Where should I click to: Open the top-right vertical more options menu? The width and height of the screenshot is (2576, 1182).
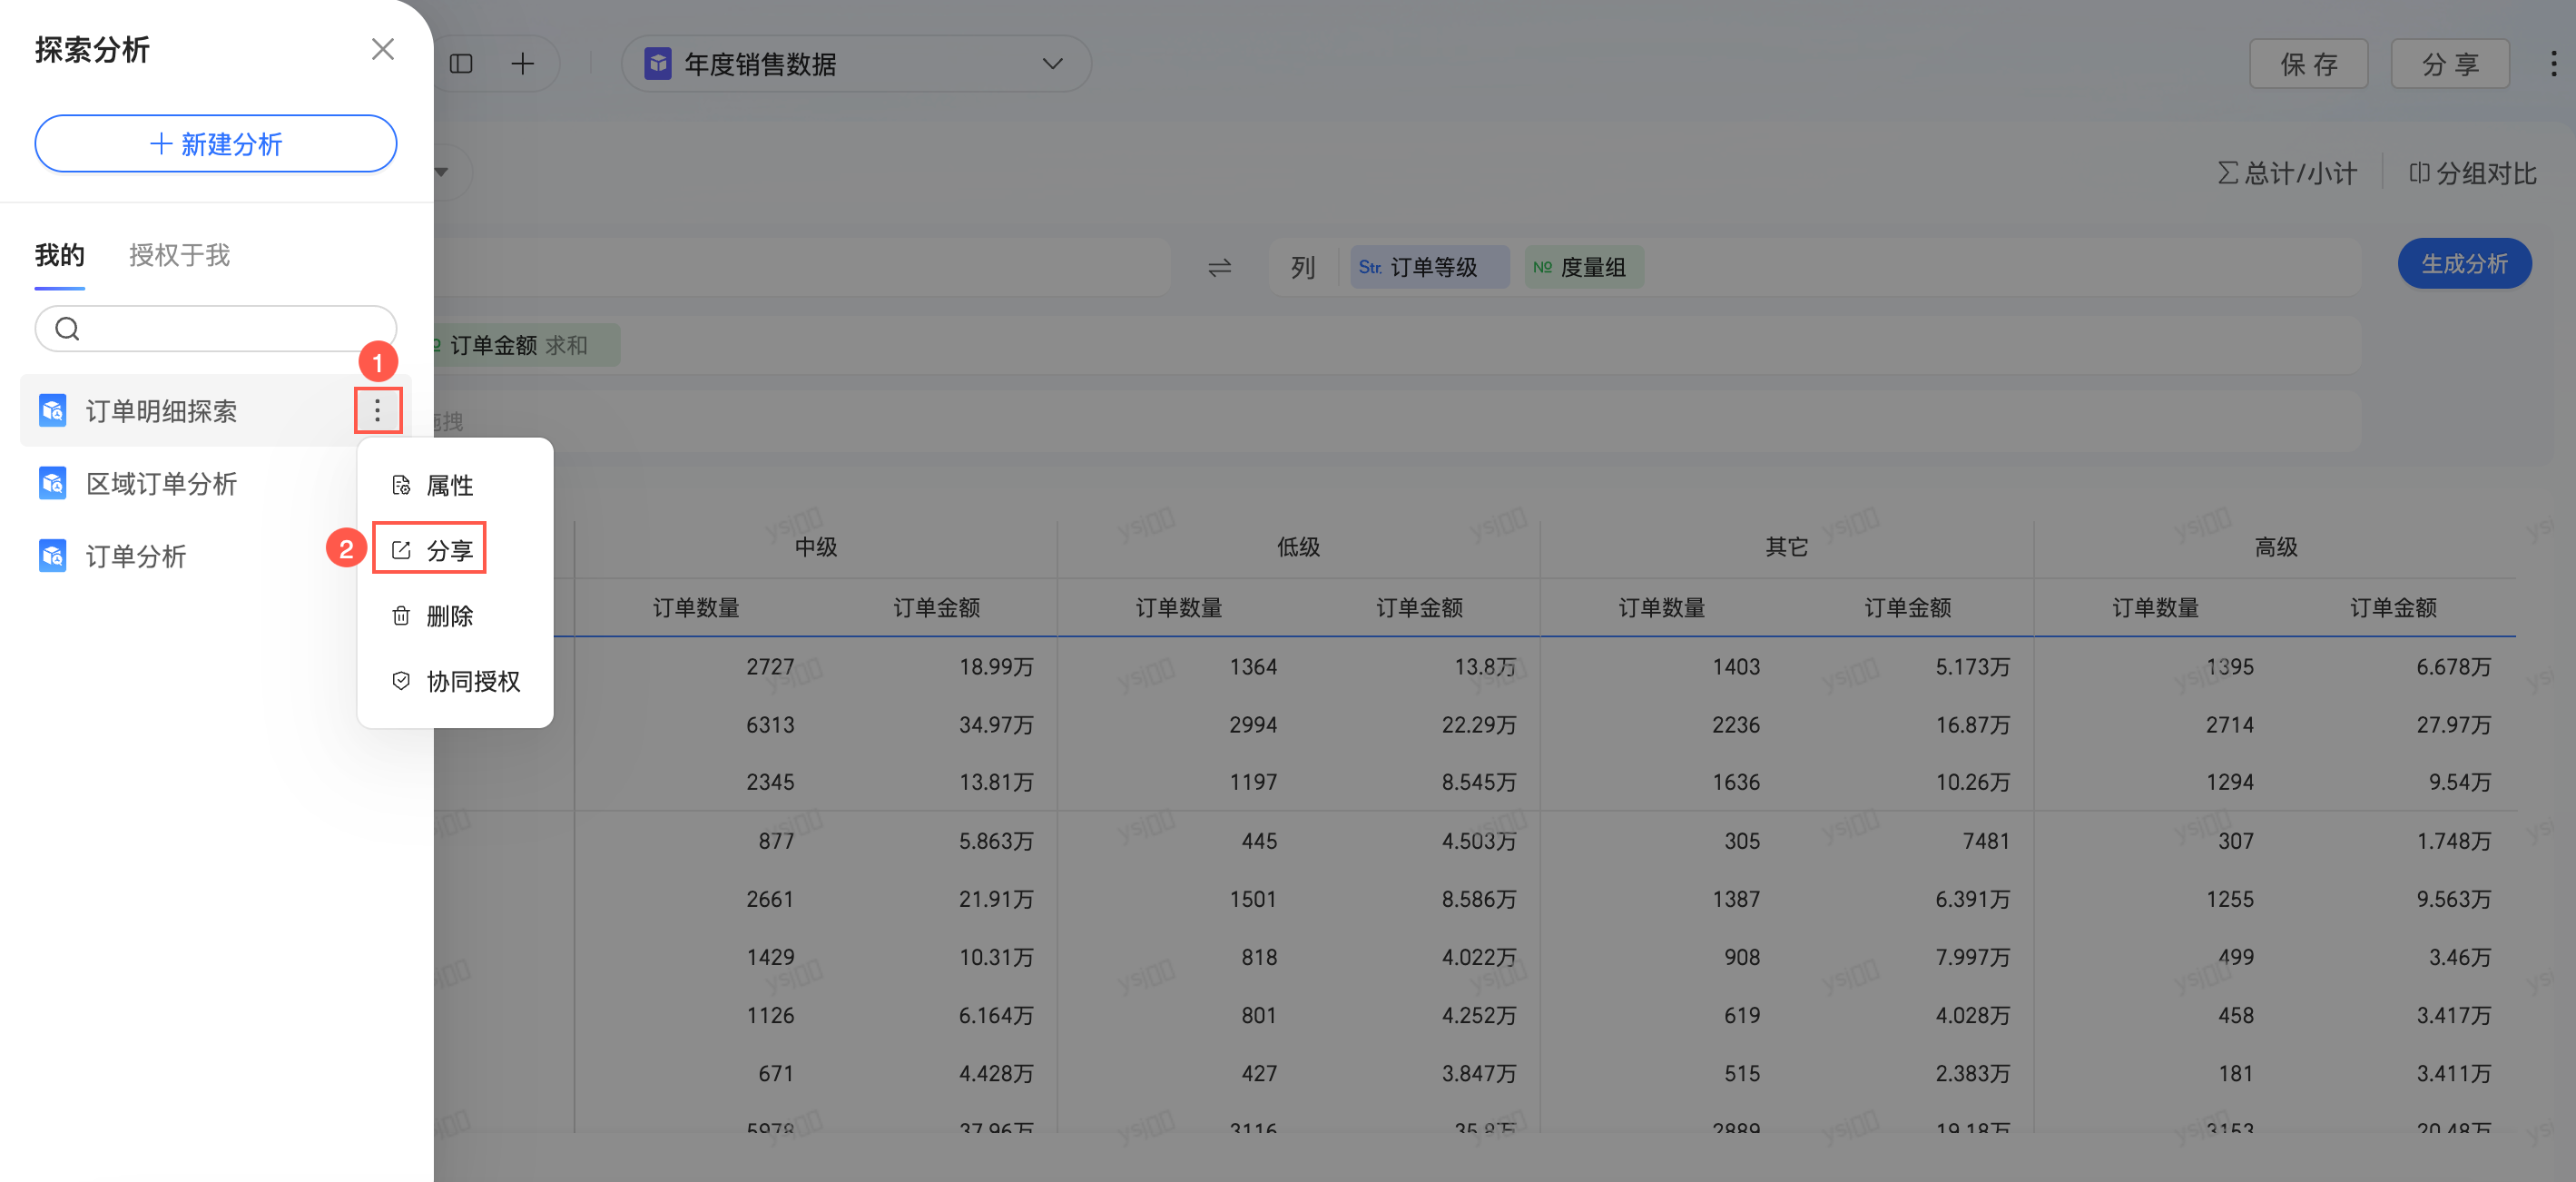pos(2553,64)
